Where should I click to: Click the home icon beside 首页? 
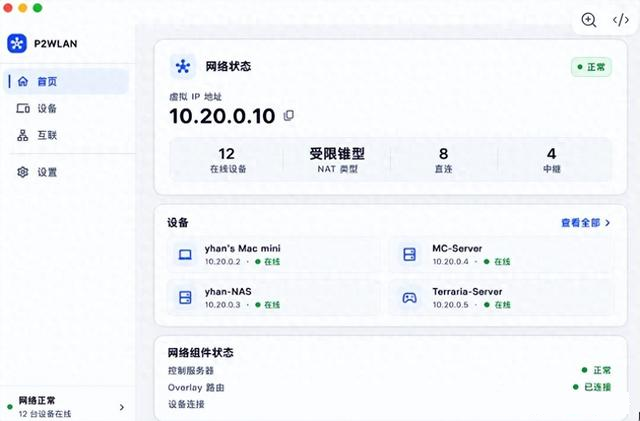[x=23, y=81]
